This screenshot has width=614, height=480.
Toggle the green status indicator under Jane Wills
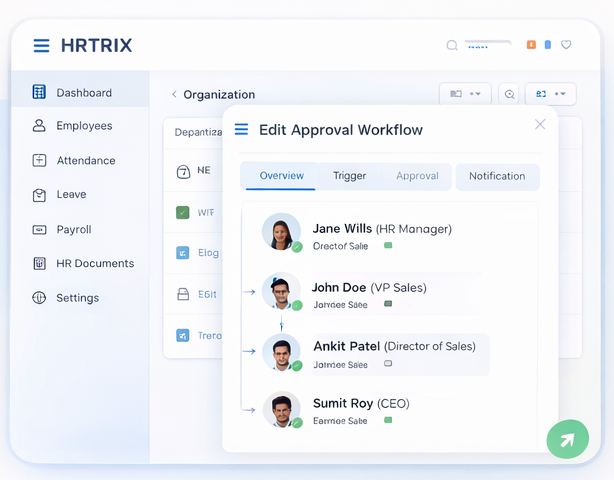pos(388,245)
